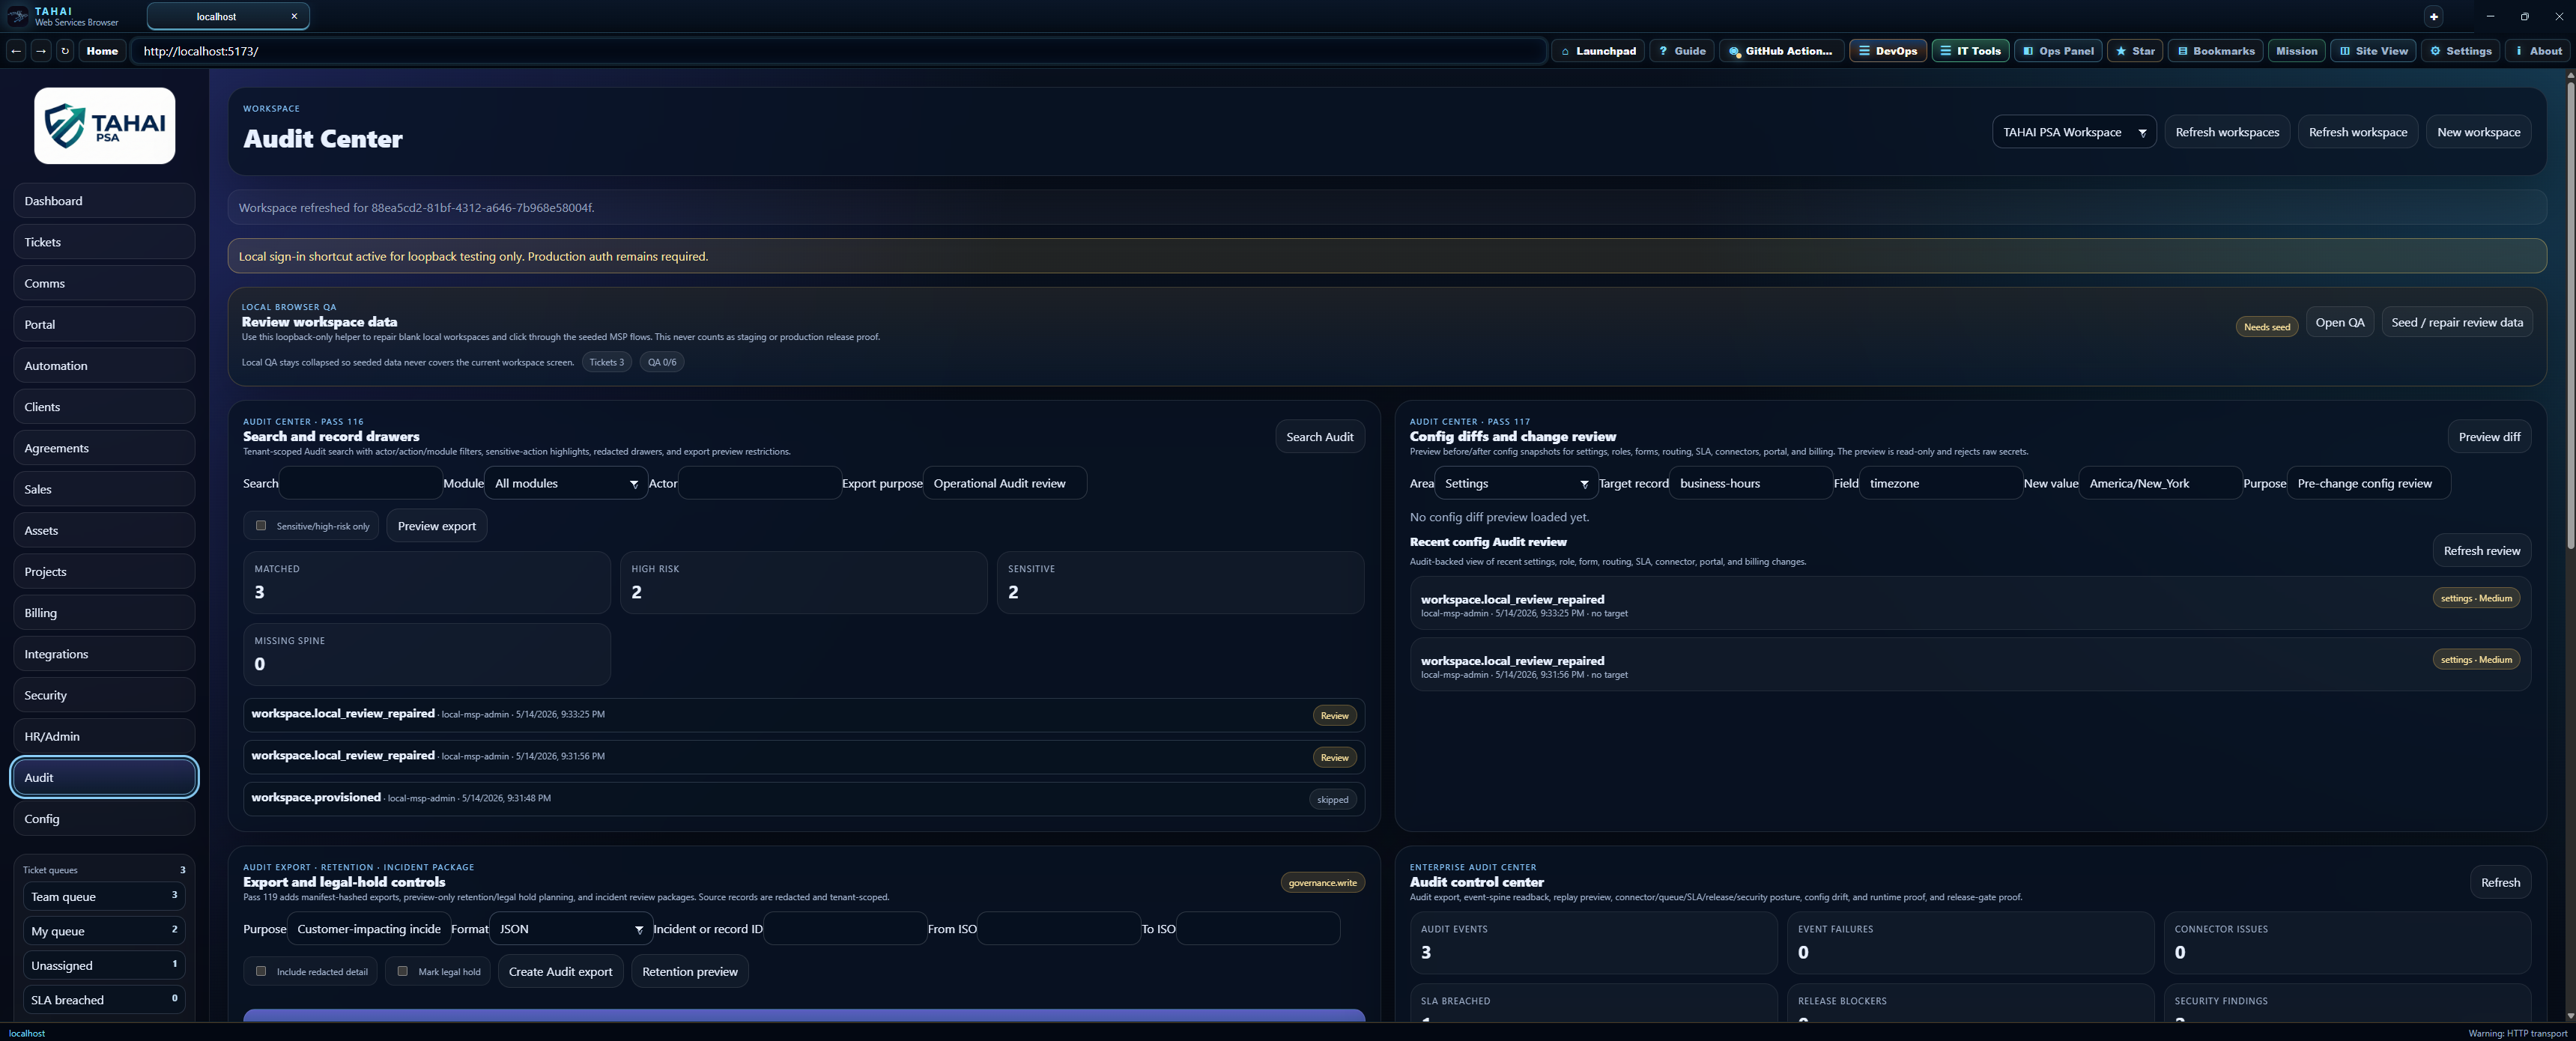Open the TAHAI PSA Workspace dropdown
The height and width of the screenshot is (1041, 2576).
[2074, 132]
